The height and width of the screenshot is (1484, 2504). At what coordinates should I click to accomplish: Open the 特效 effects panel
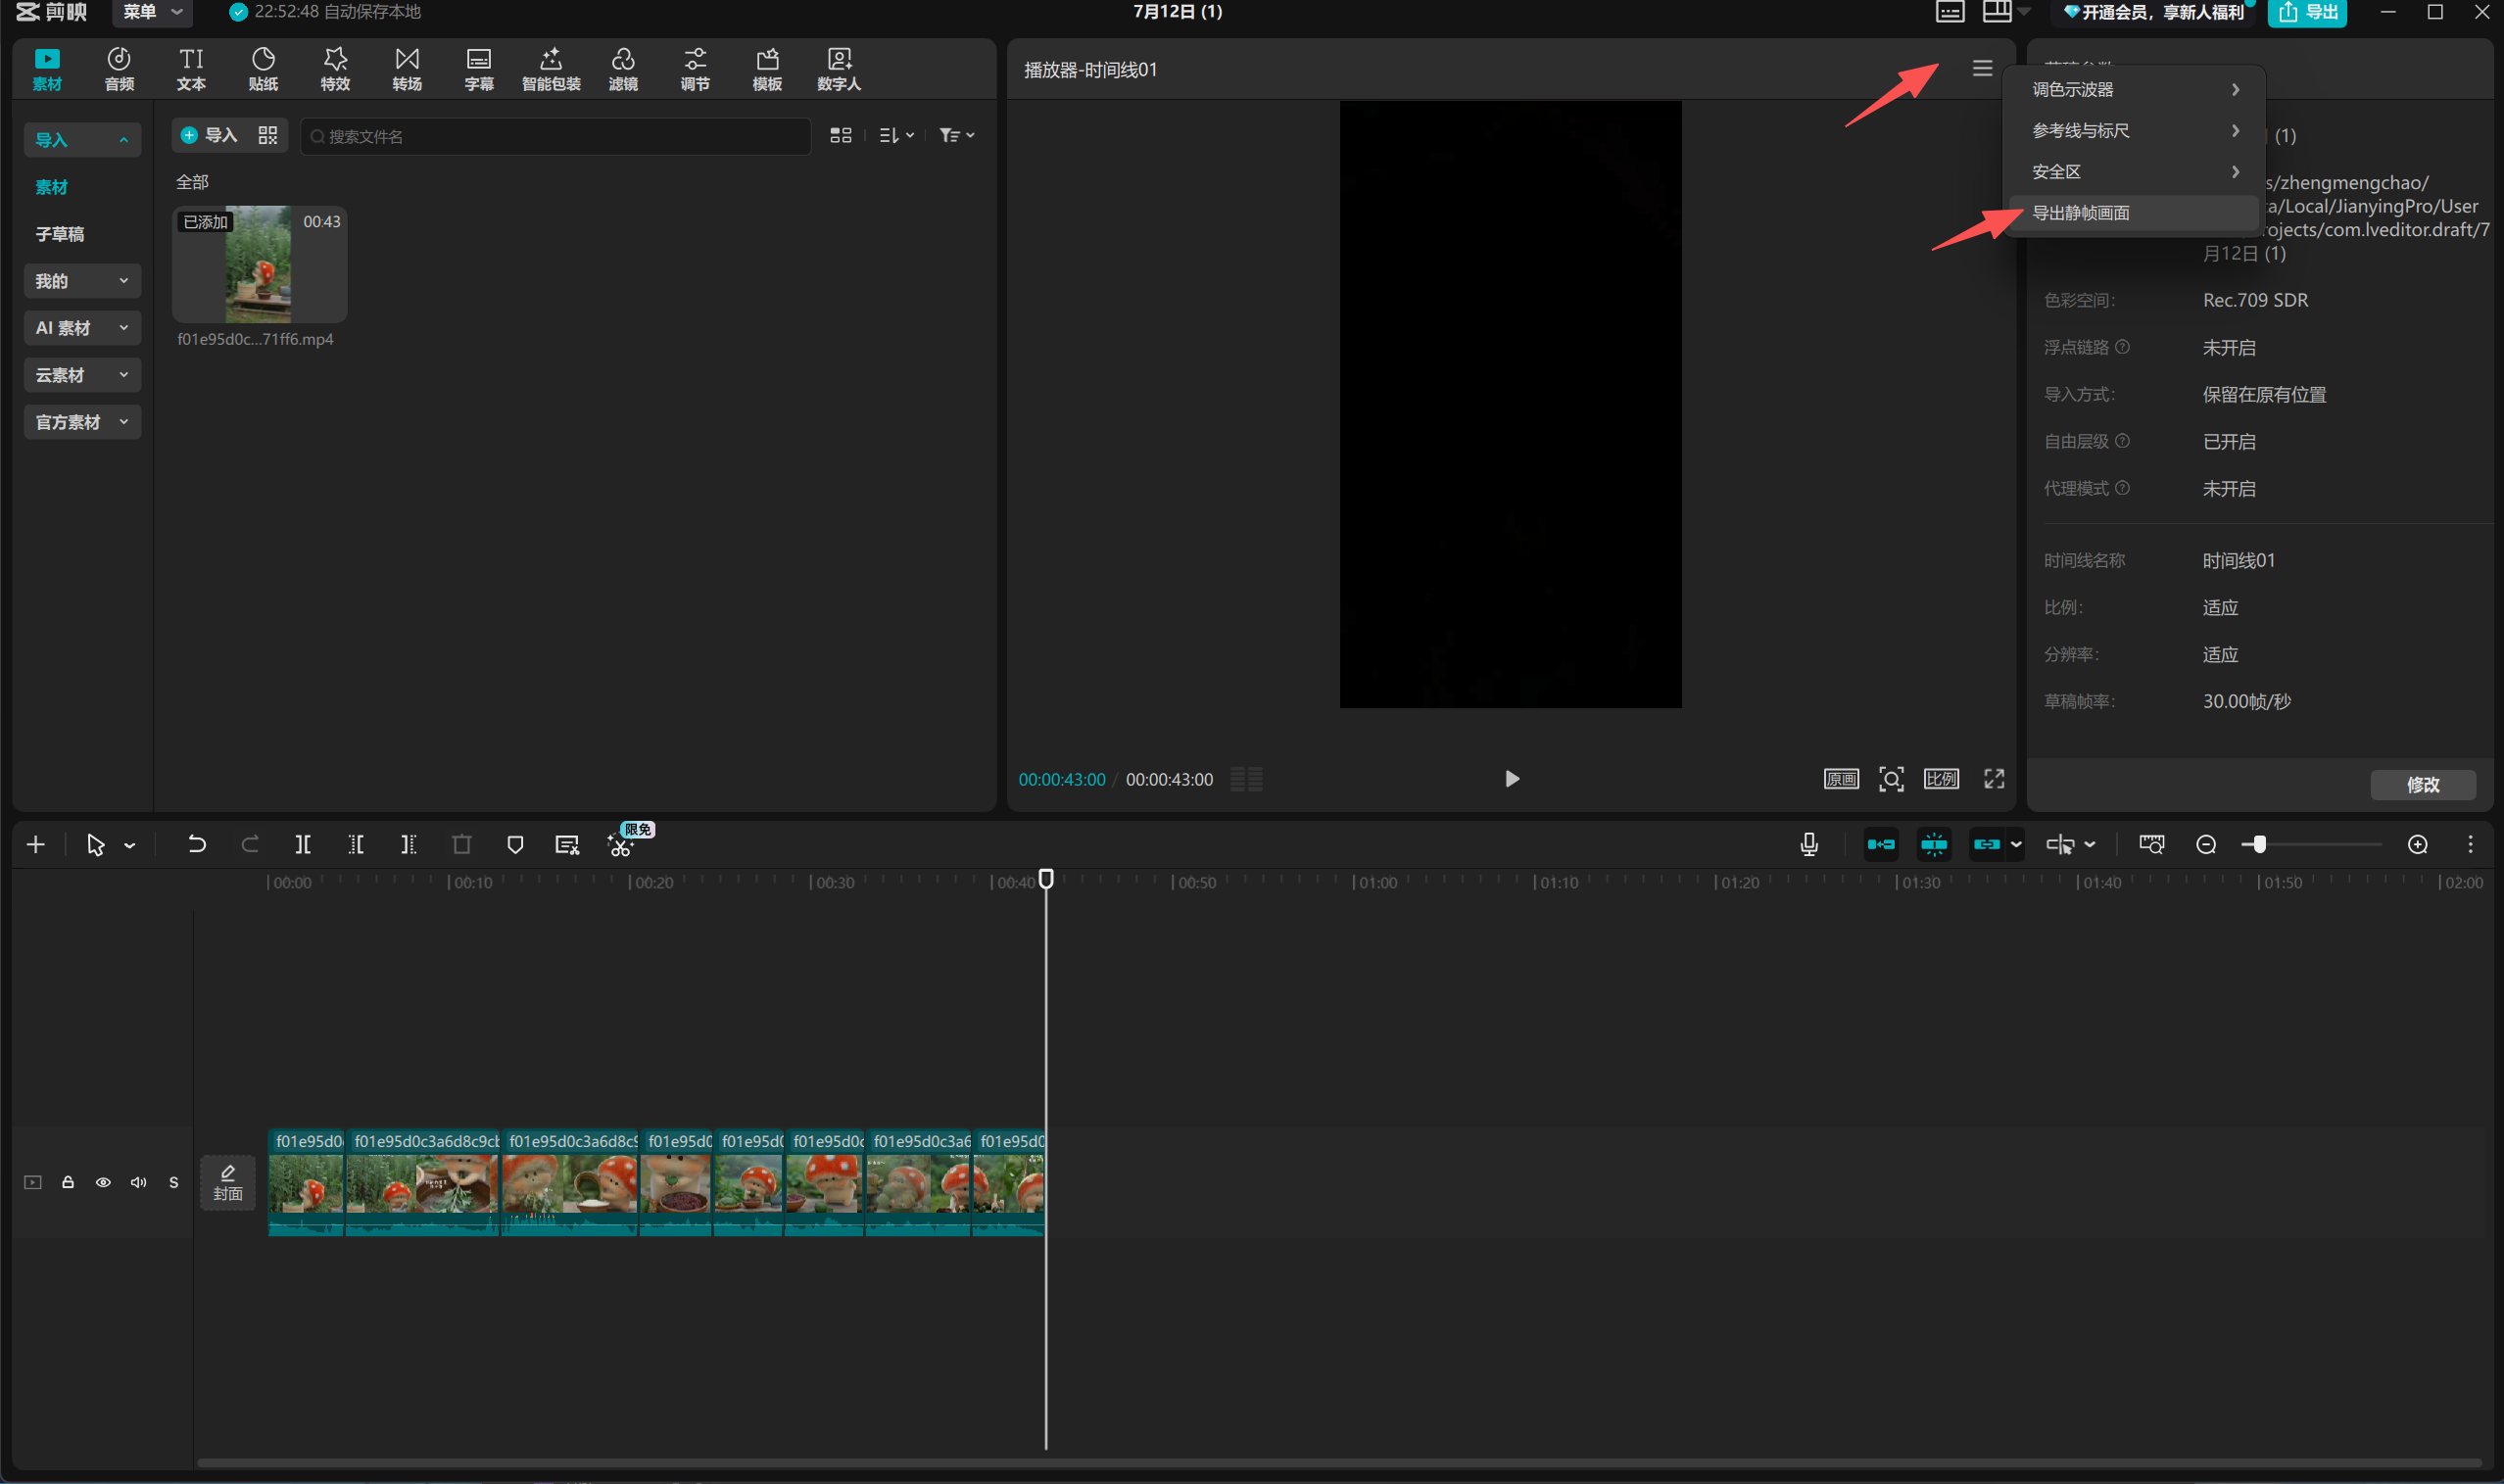point(335,69)
